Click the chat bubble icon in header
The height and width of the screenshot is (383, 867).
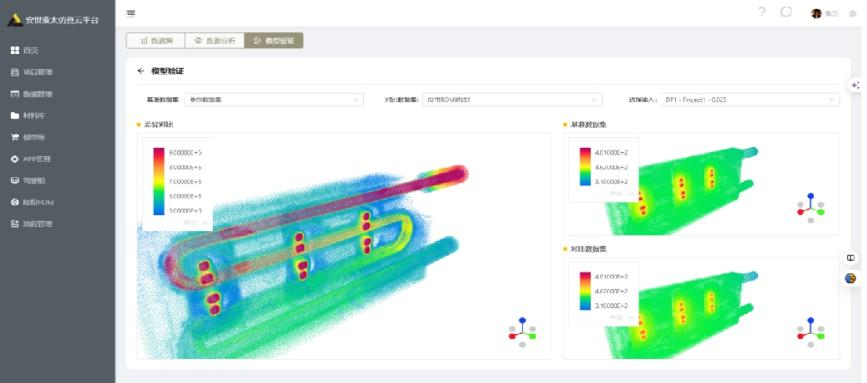point(786,12)
